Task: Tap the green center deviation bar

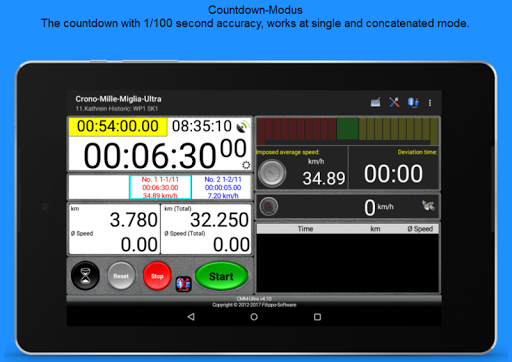Action: tap(348, 129)
